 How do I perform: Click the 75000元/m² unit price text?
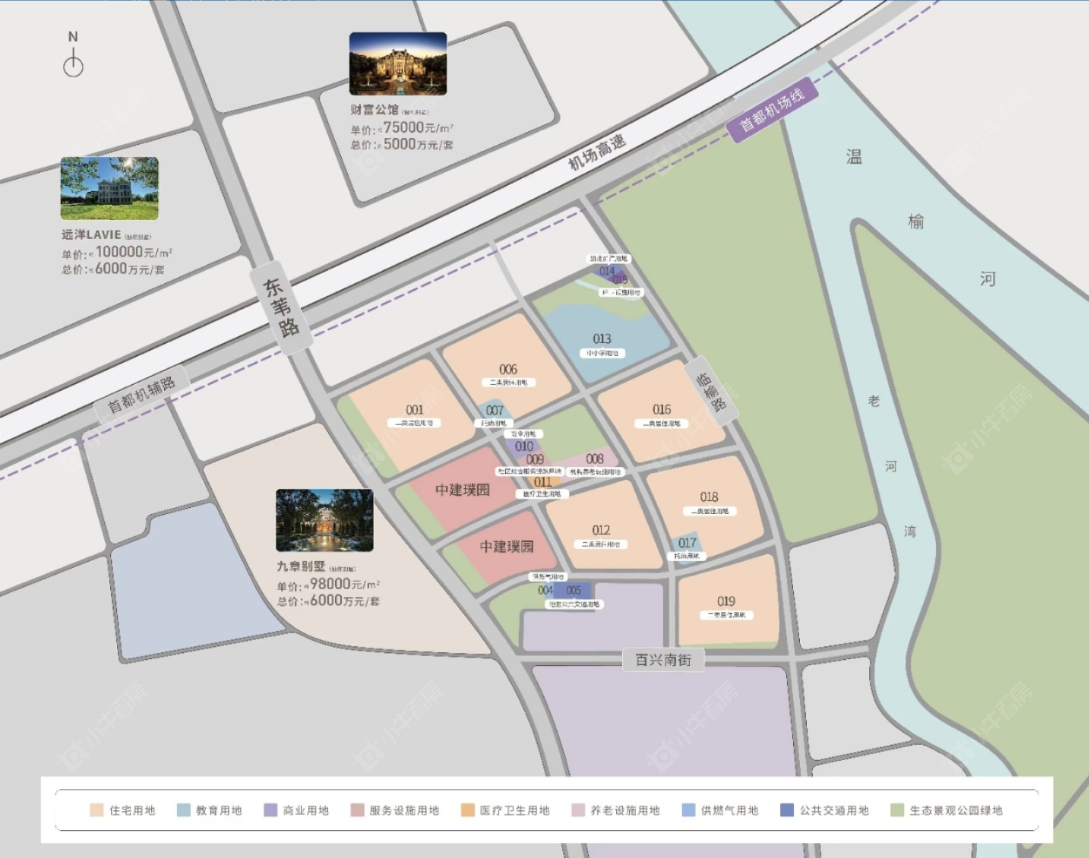[419, 128]
